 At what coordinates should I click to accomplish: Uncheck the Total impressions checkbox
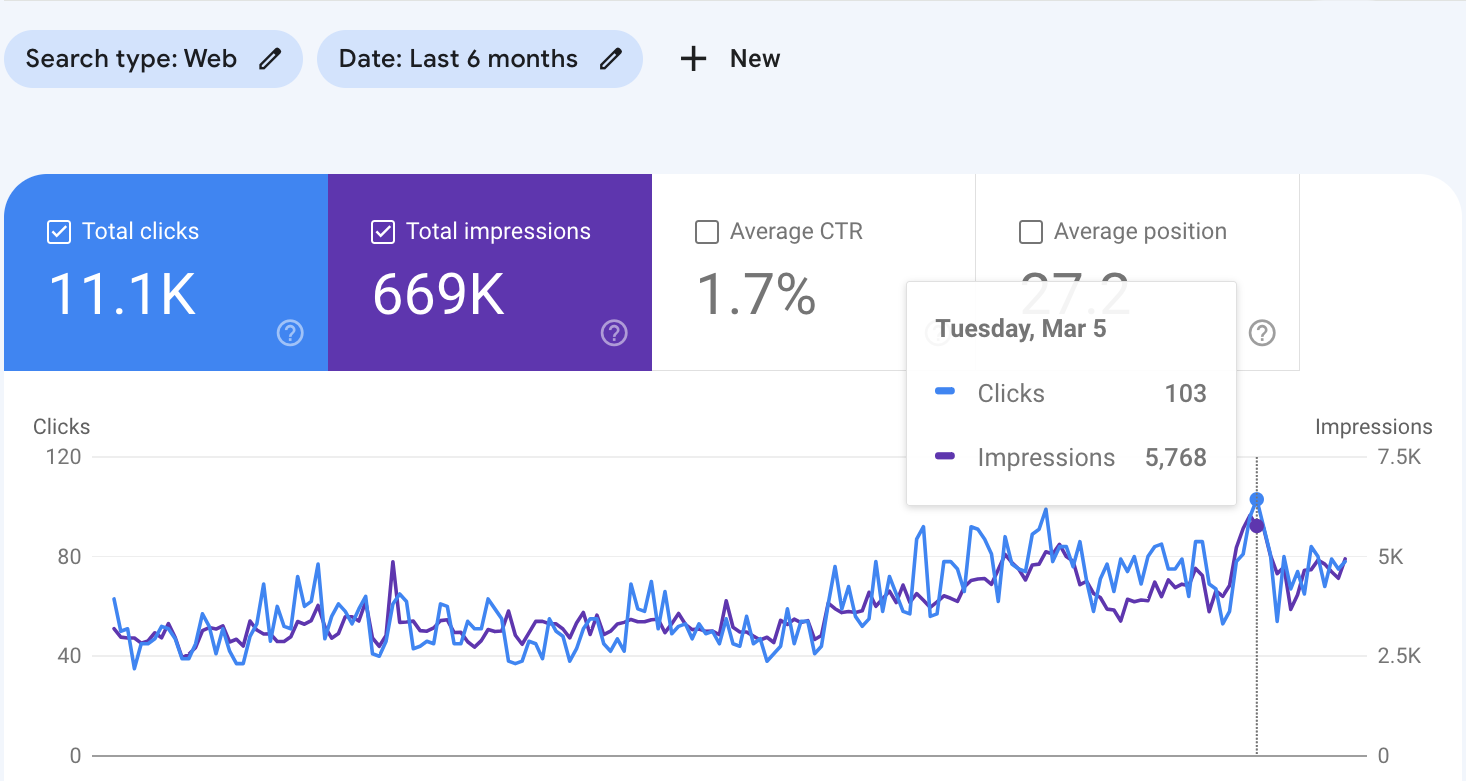click(x=383, y=232)
